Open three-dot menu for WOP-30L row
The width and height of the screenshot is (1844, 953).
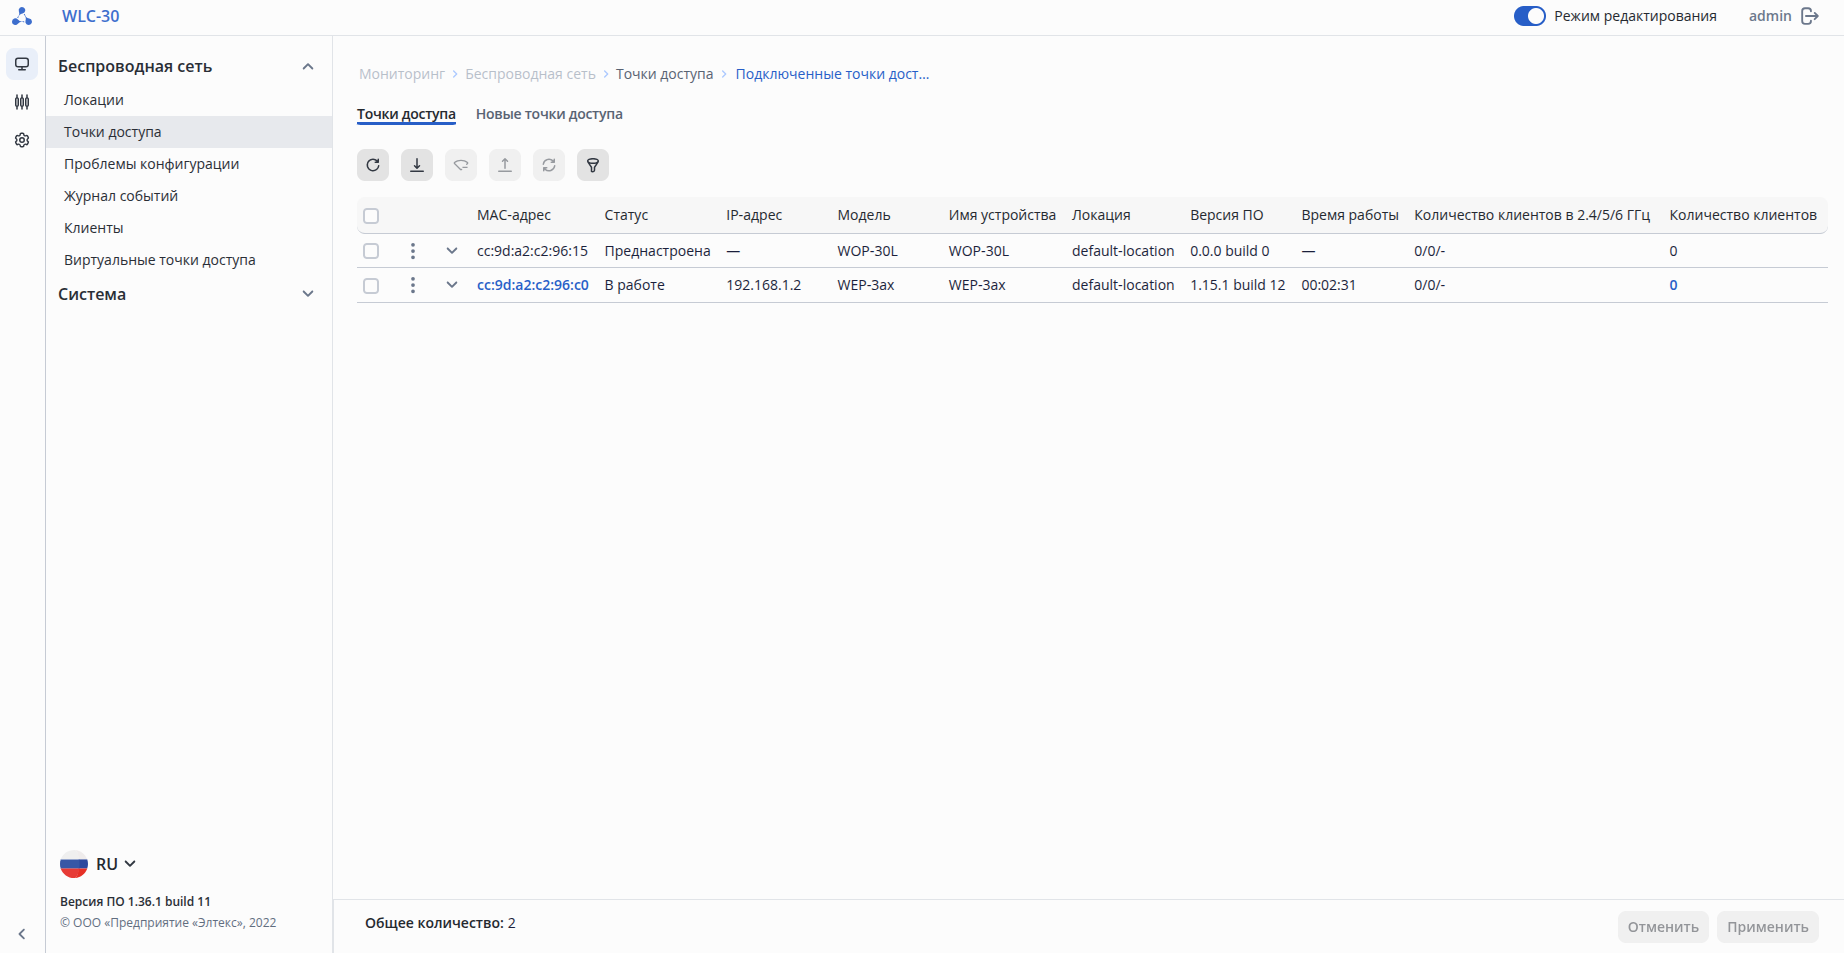coord(413,251)
